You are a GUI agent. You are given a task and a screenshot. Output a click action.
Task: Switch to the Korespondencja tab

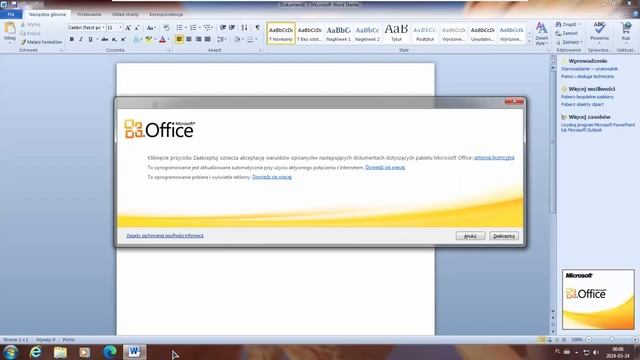pyautogui.click(x=166, y=14)
